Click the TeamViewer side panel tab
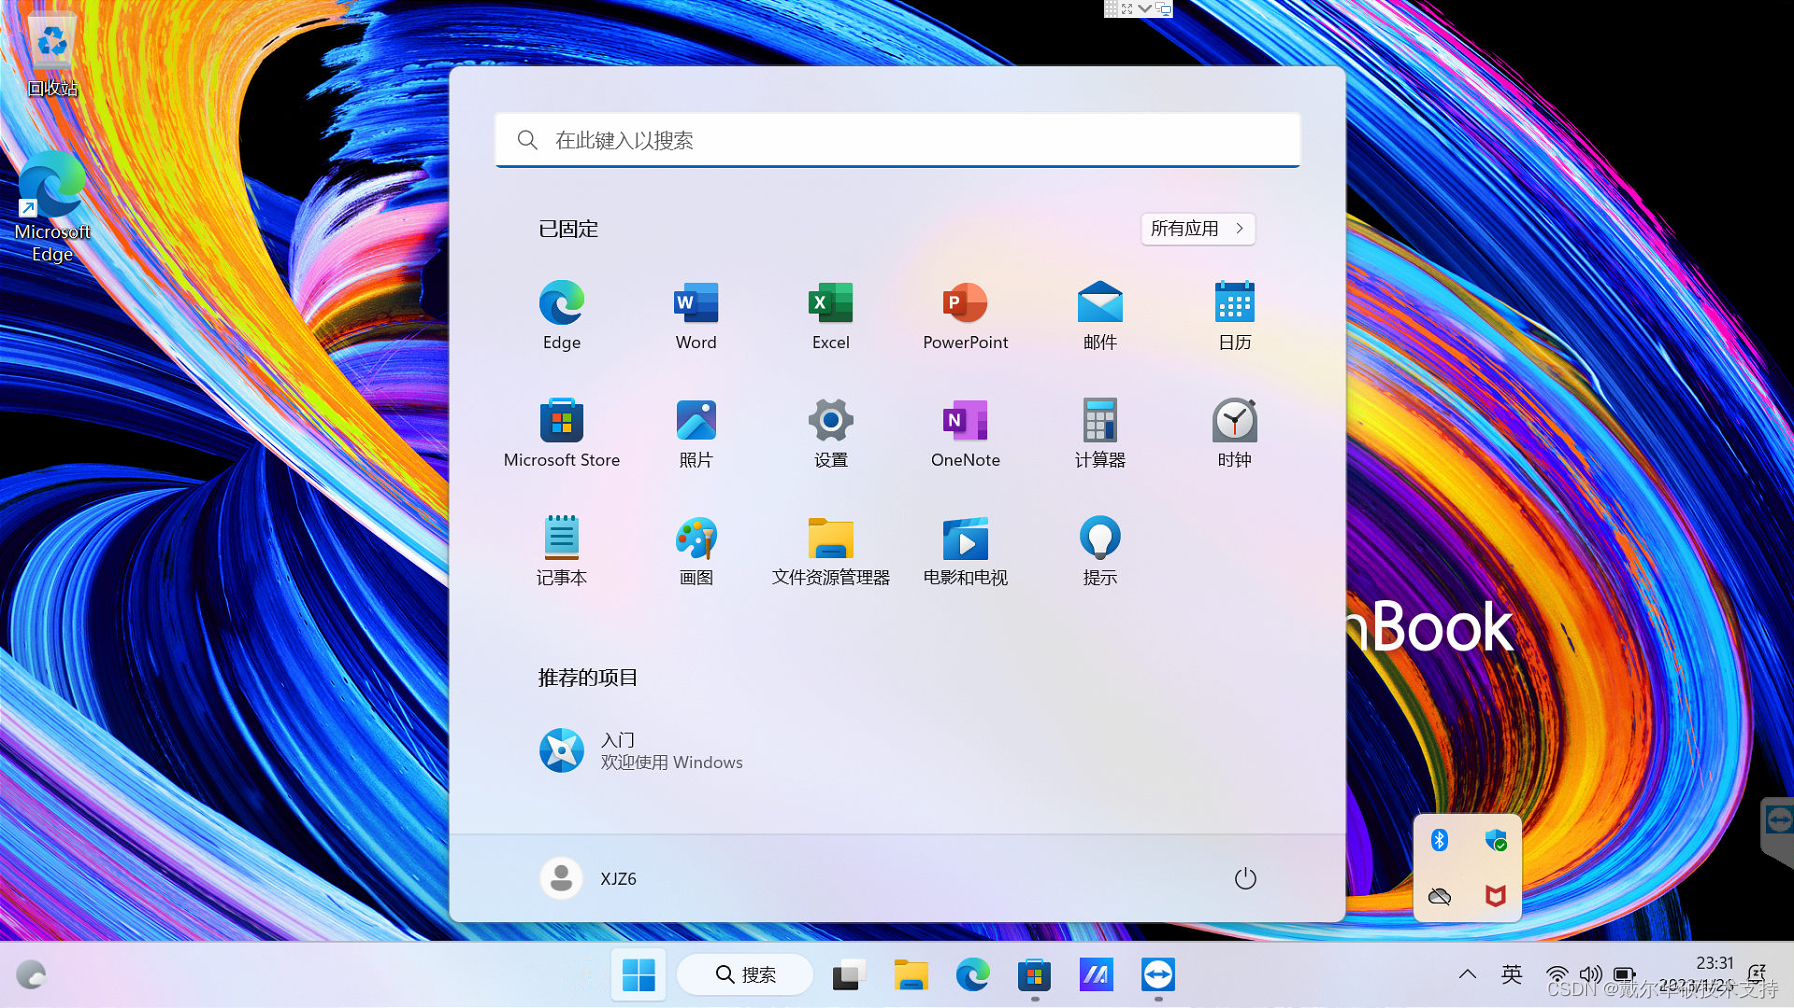This screenshot has width=1794, height=1008. click(x=1778, y=830)
